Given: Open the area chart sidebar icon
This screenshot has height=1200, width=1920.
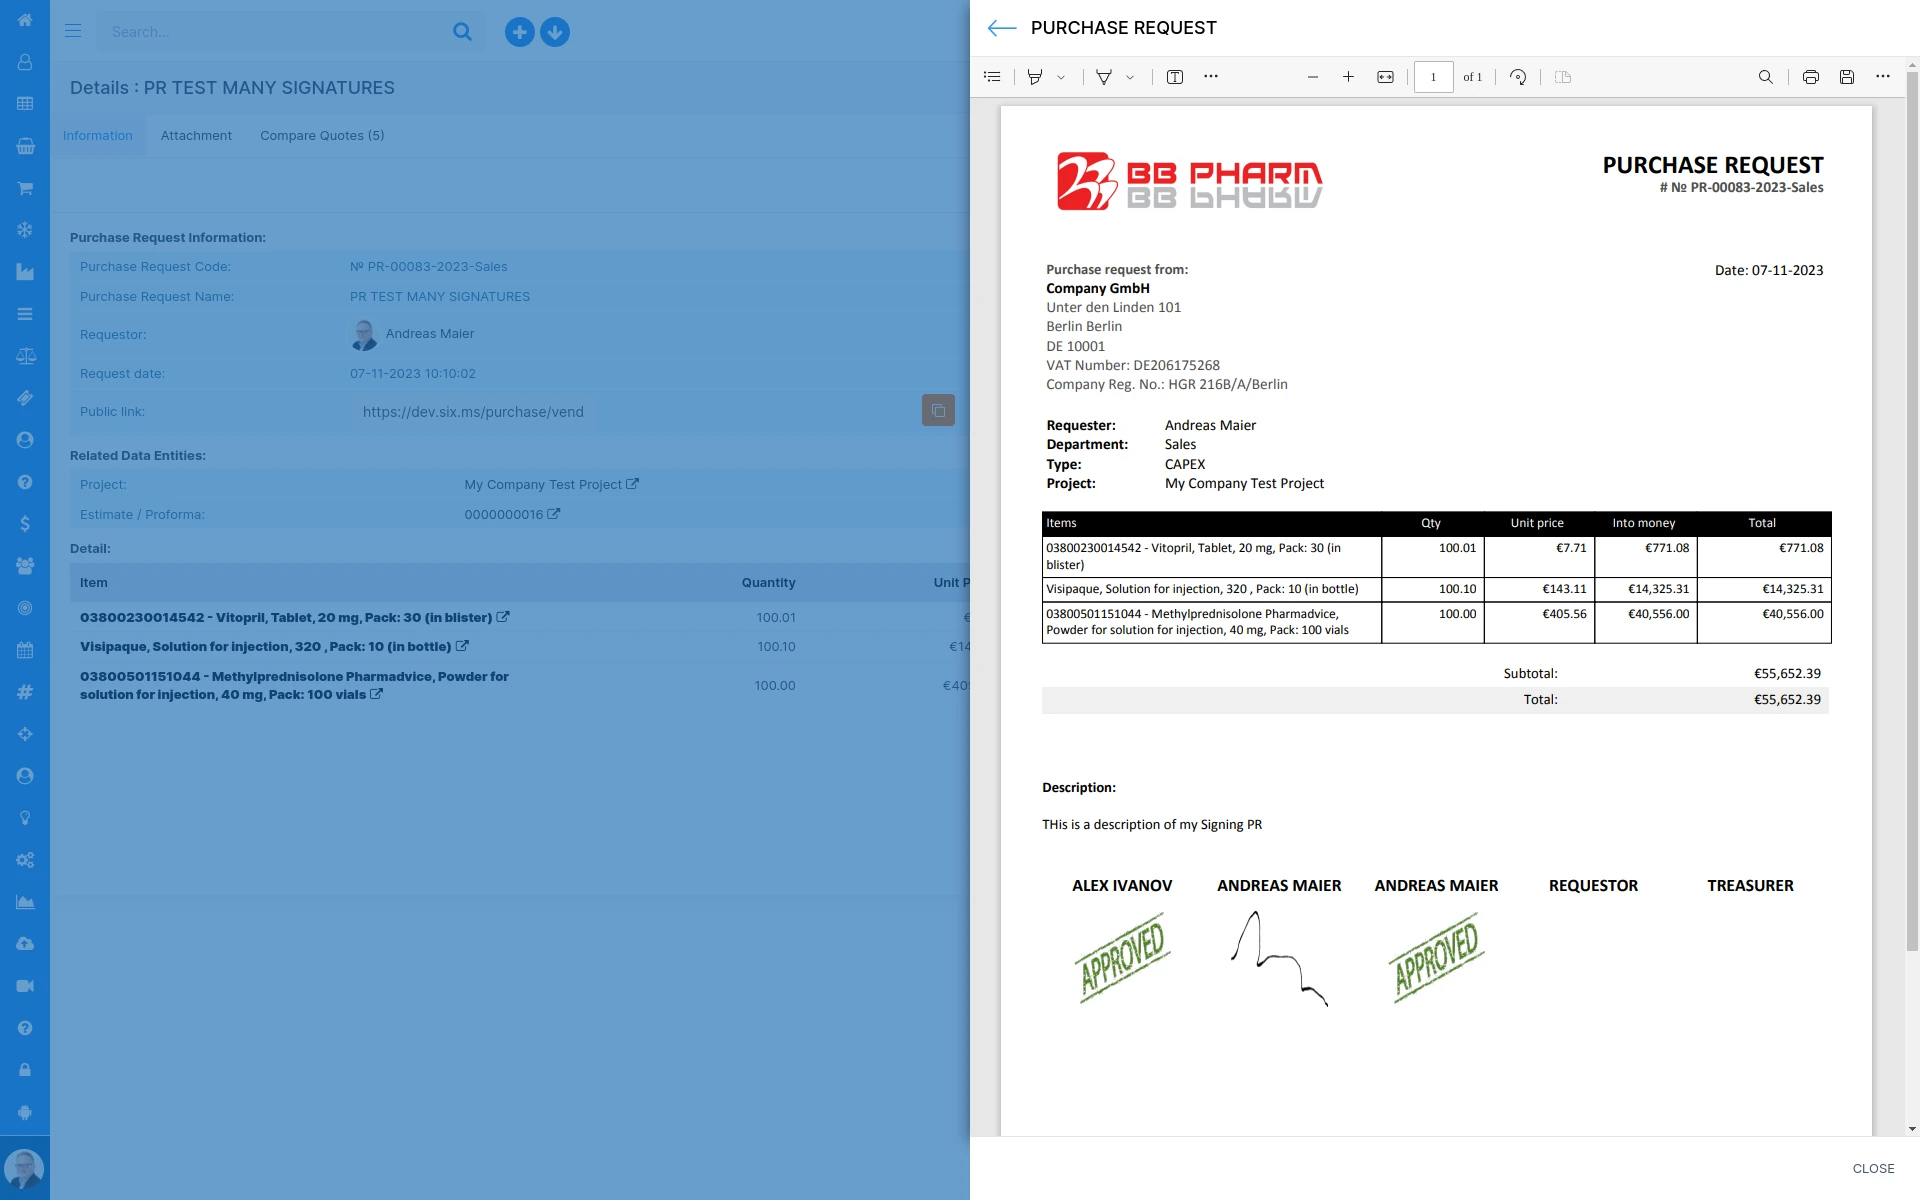Looking at the screenshot, I should click(x=25, y=902).
